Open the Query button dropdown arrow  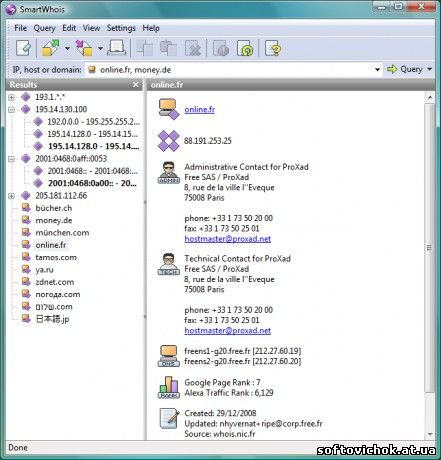point(430,69)
